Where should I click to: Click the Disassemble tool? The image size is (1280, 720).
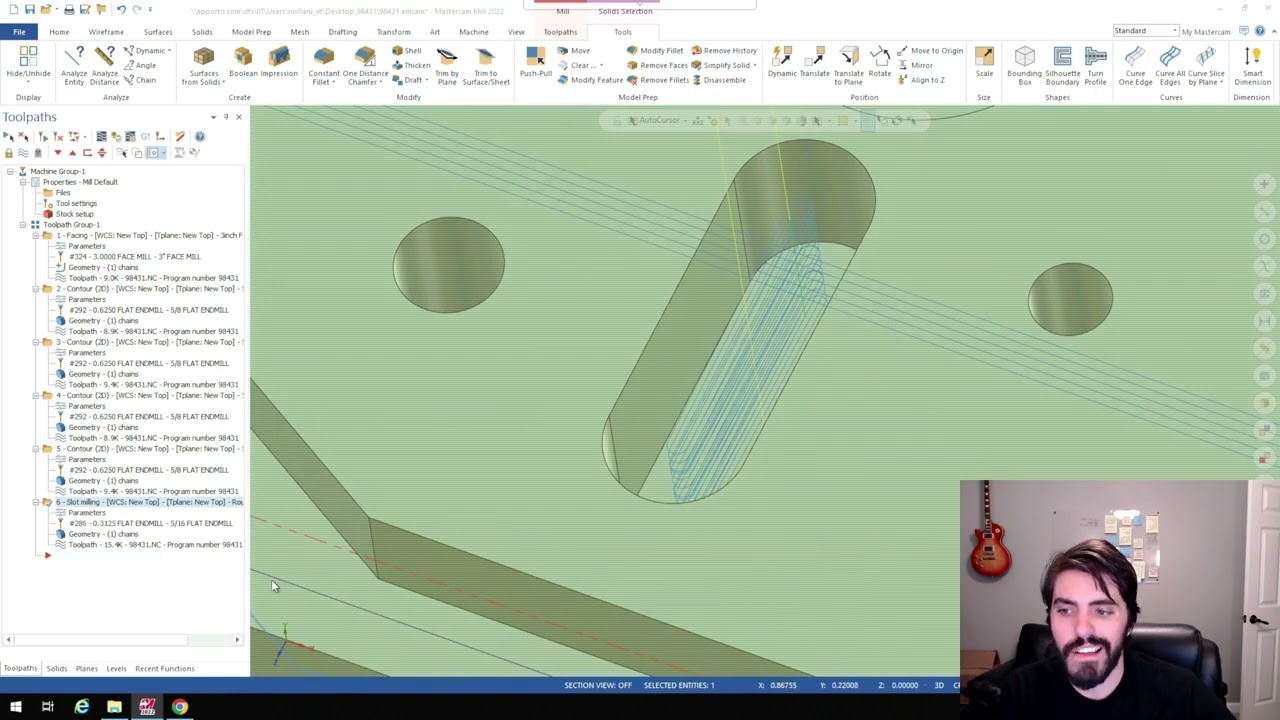click(719, 80)
